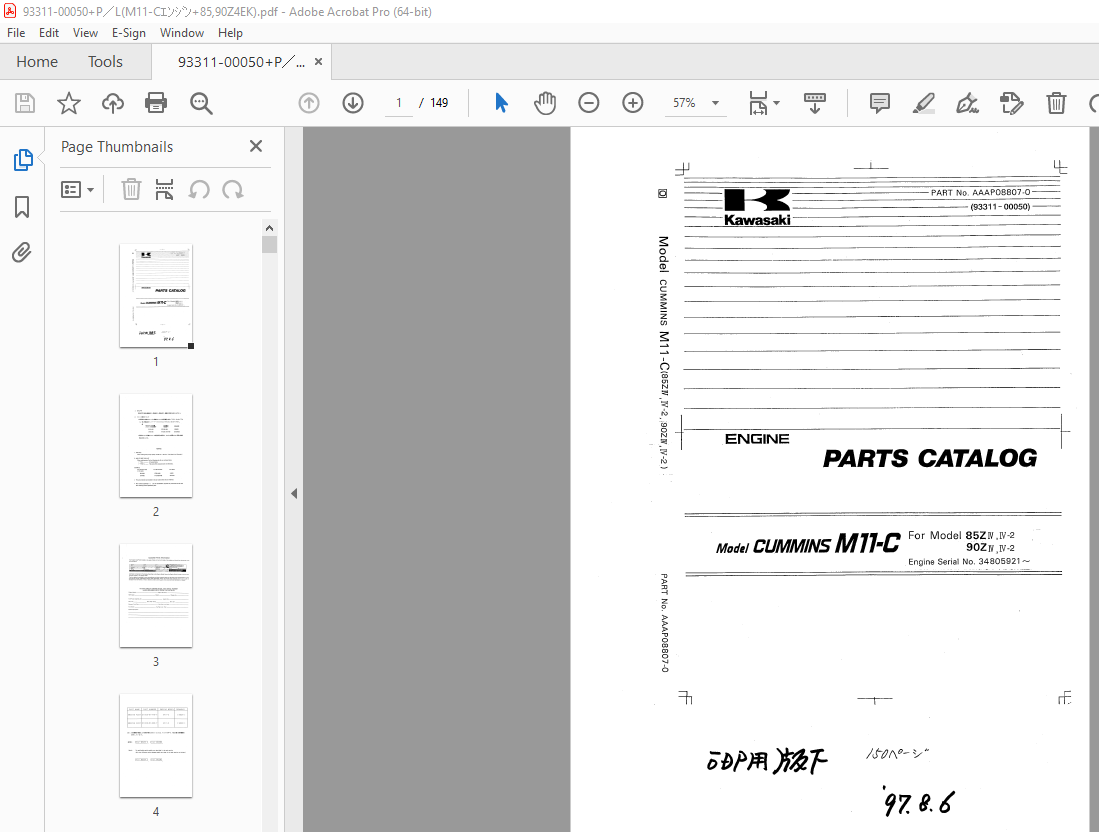Click the Save file icon
1099x832 pixels.
click(25, 103)
